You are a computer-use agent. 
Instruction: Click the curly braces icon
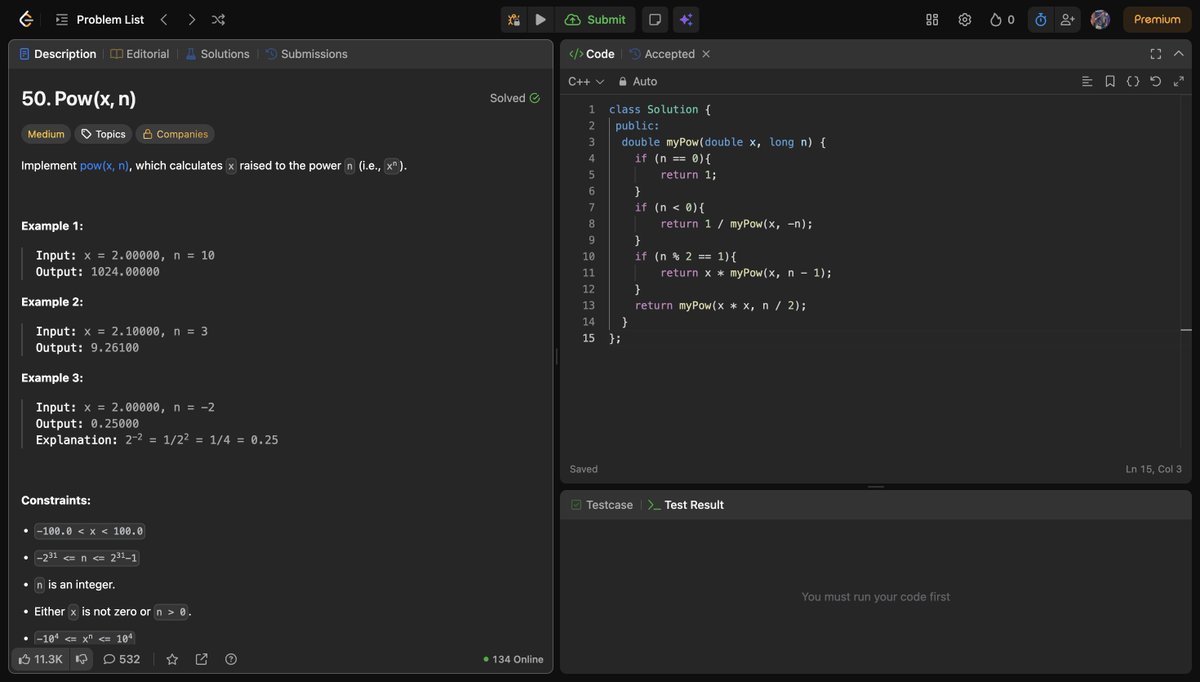[1133, 81]
